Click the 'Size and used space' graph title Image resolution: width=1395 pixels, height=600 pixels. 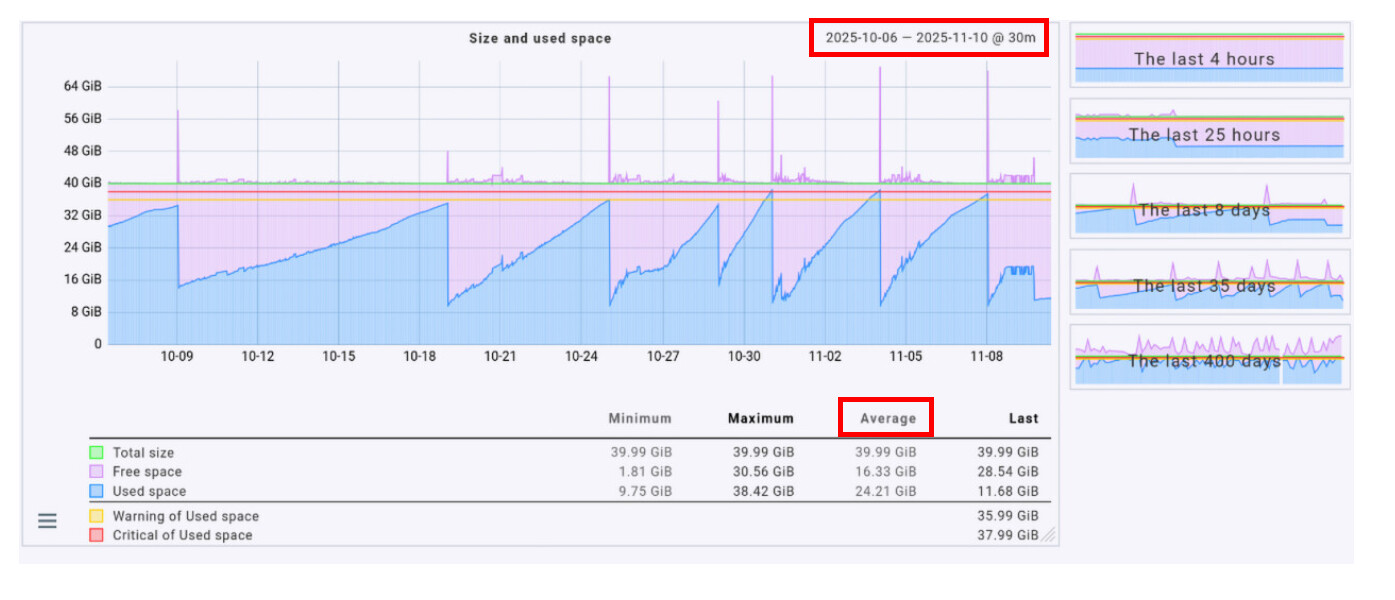tap(540, 39)
